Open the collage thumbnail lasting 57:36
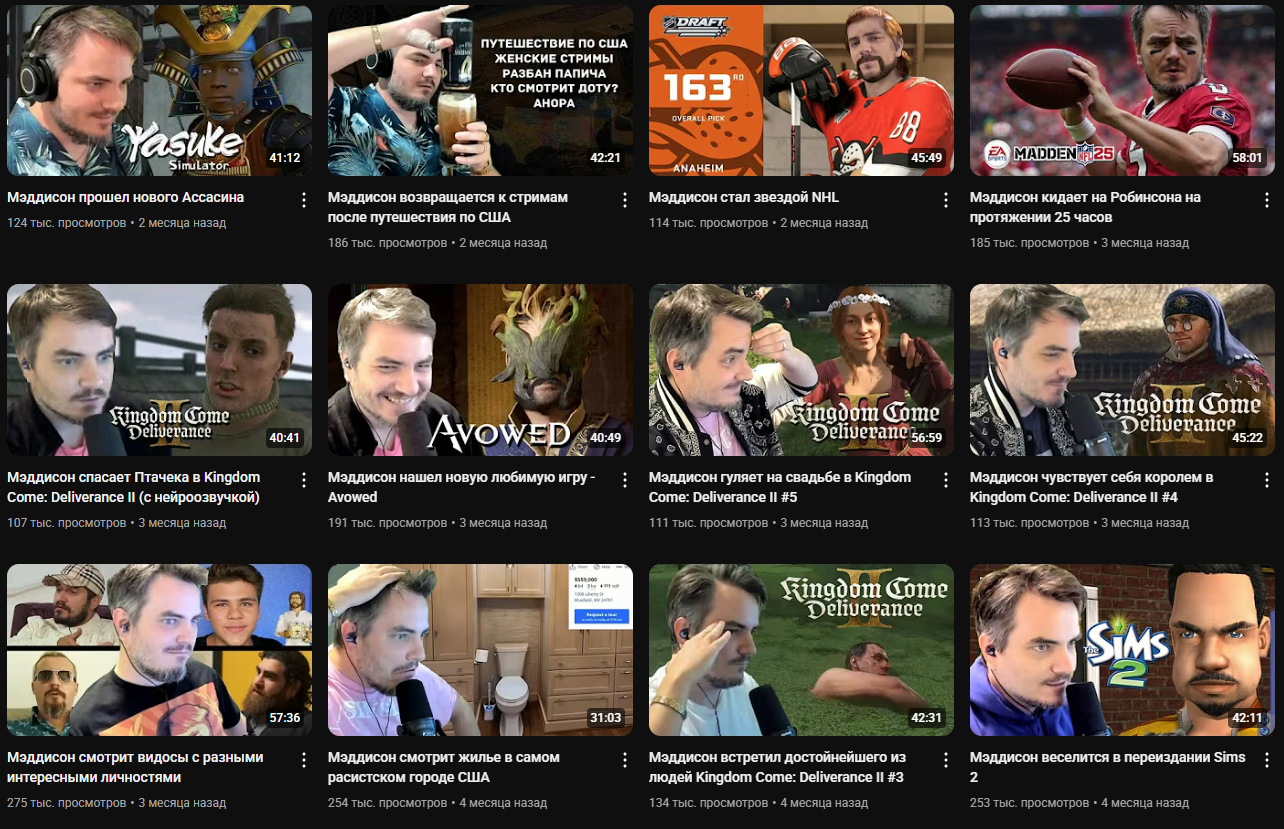This screenshot has height=829, width=1284. pyautogui.click(x=159, y=650)
